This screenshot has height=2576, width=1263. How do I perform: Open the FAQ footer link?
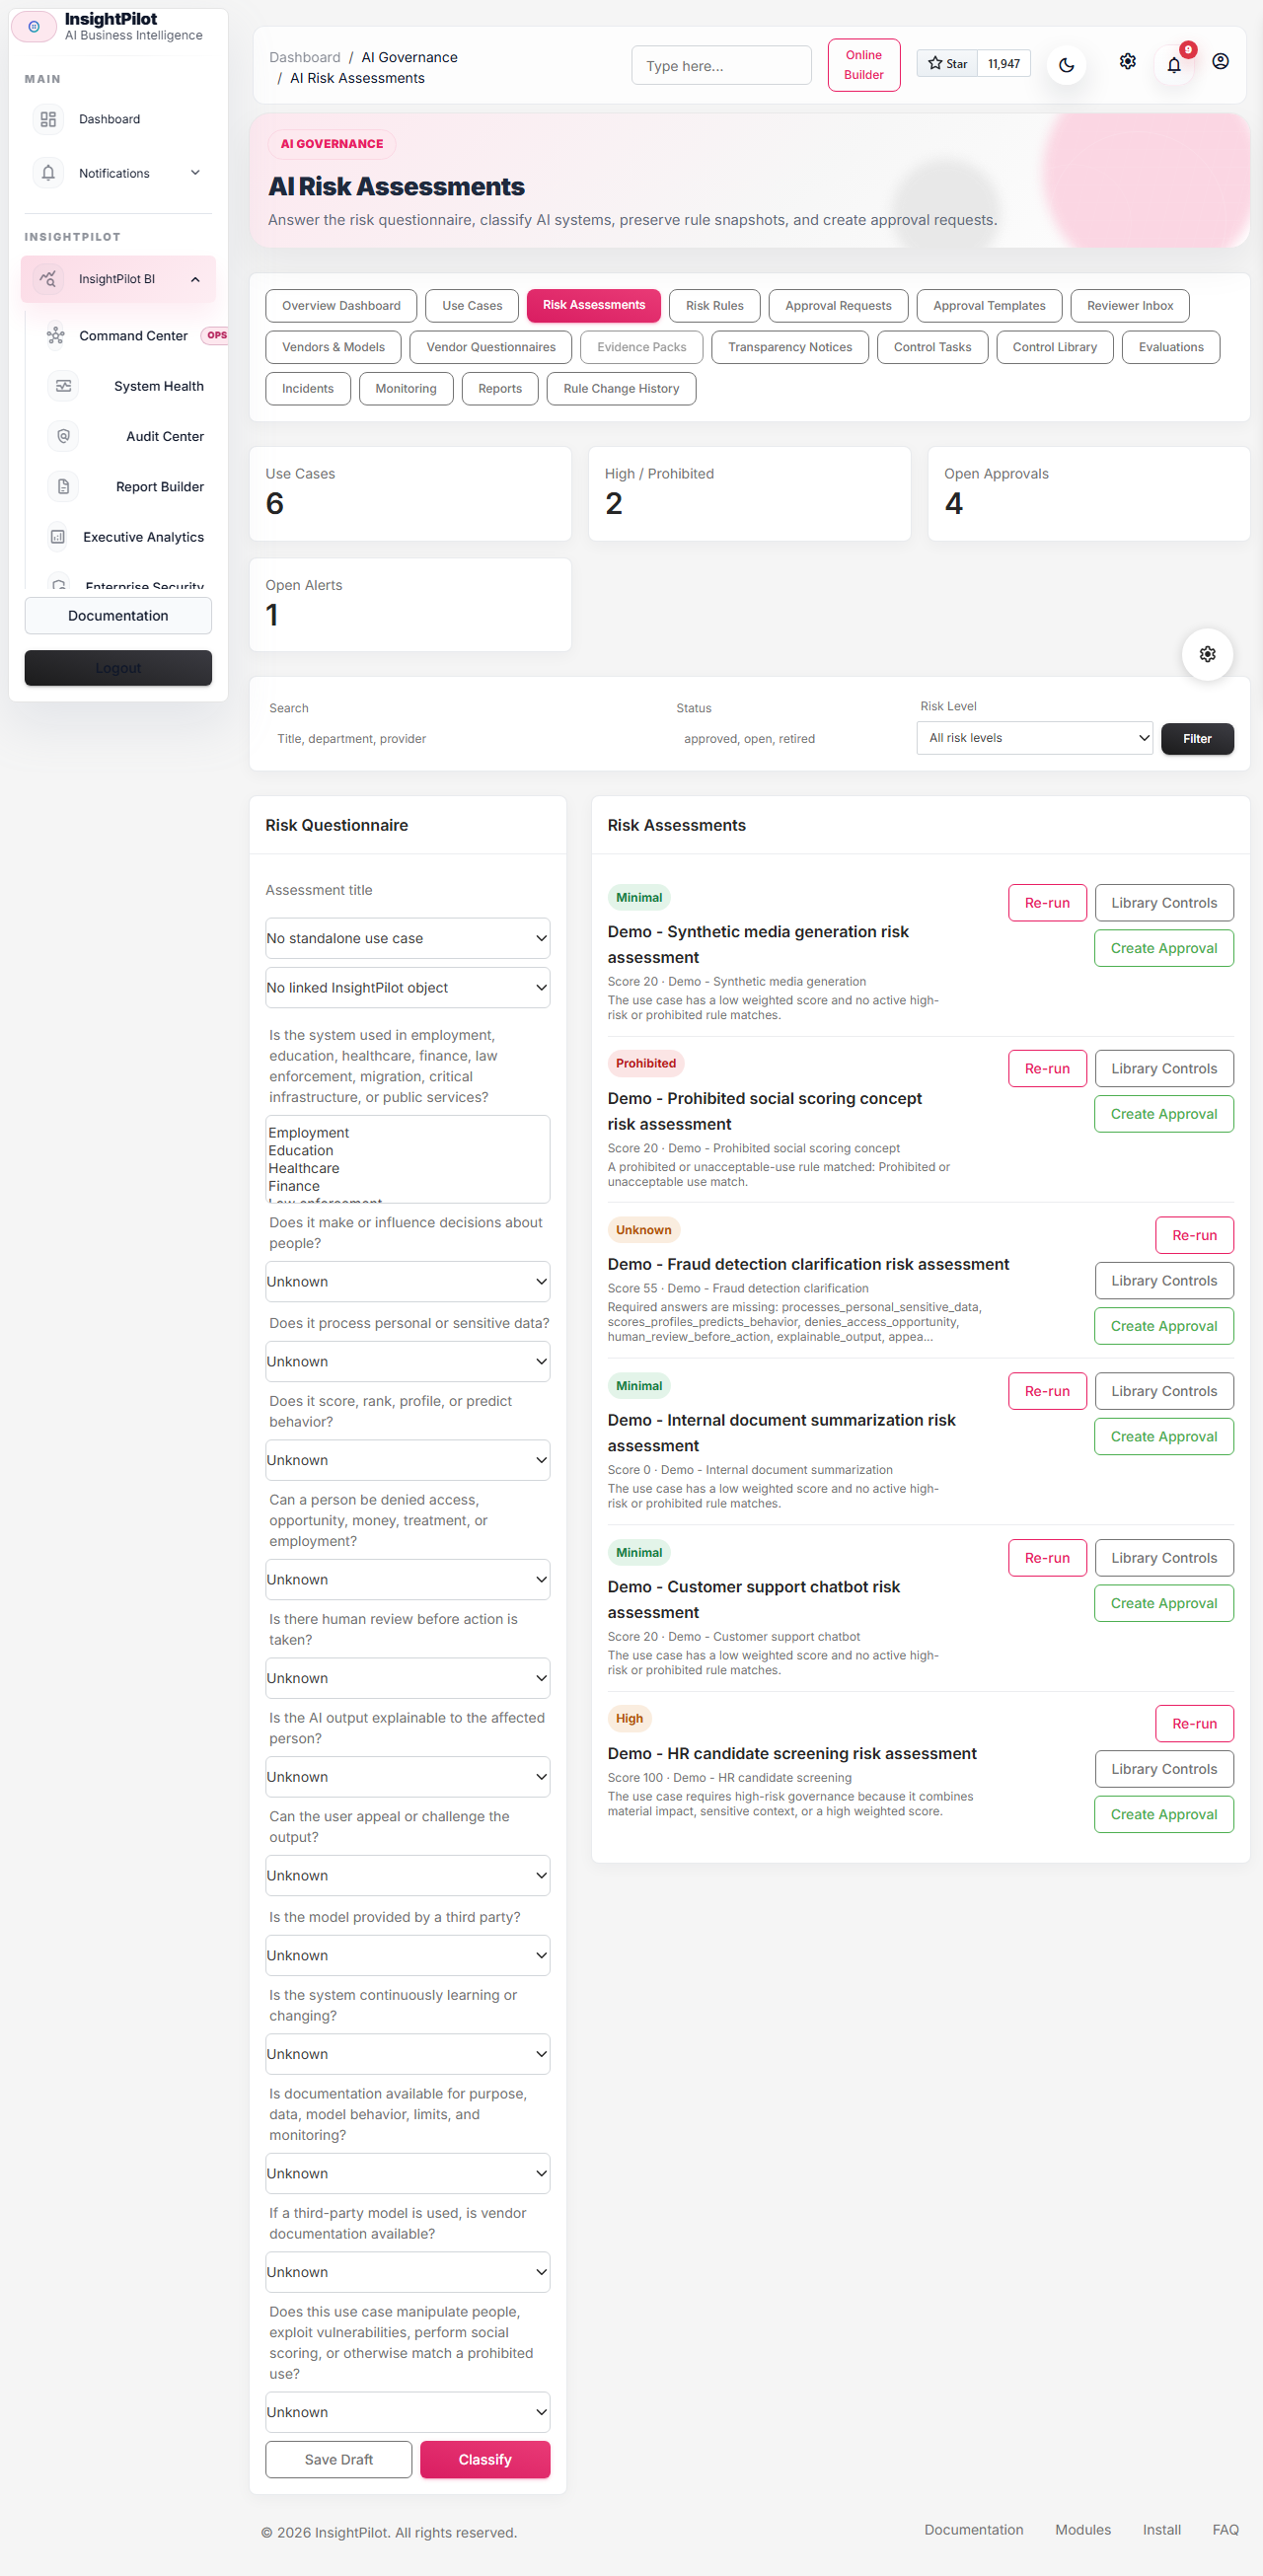coord(1225,2529)
